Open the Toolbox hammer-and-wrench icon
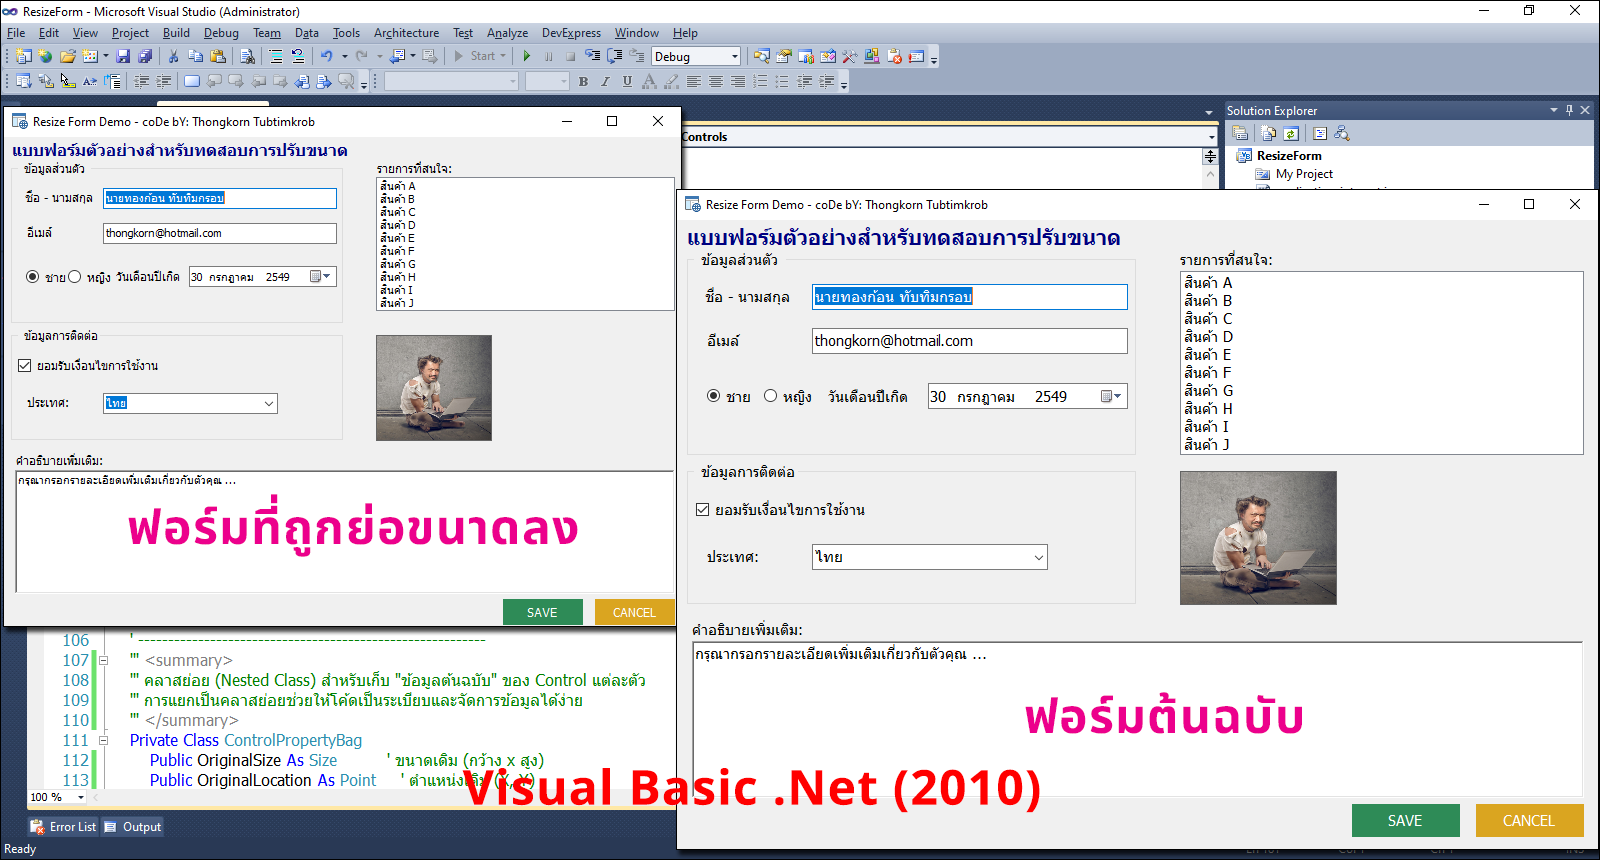This screenshot has height=860, width=1600. (x=850, y=56)
